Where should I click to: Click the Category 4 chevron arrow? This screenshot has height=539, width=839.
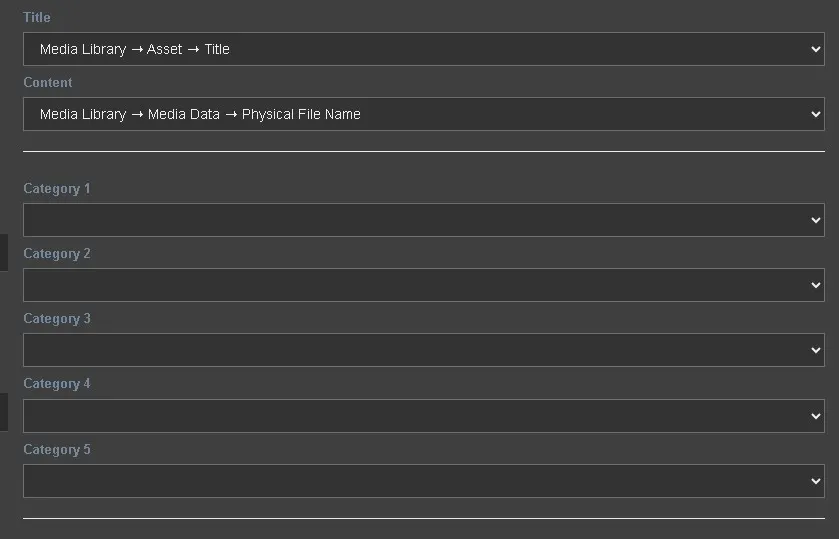(x=816, y=416)
